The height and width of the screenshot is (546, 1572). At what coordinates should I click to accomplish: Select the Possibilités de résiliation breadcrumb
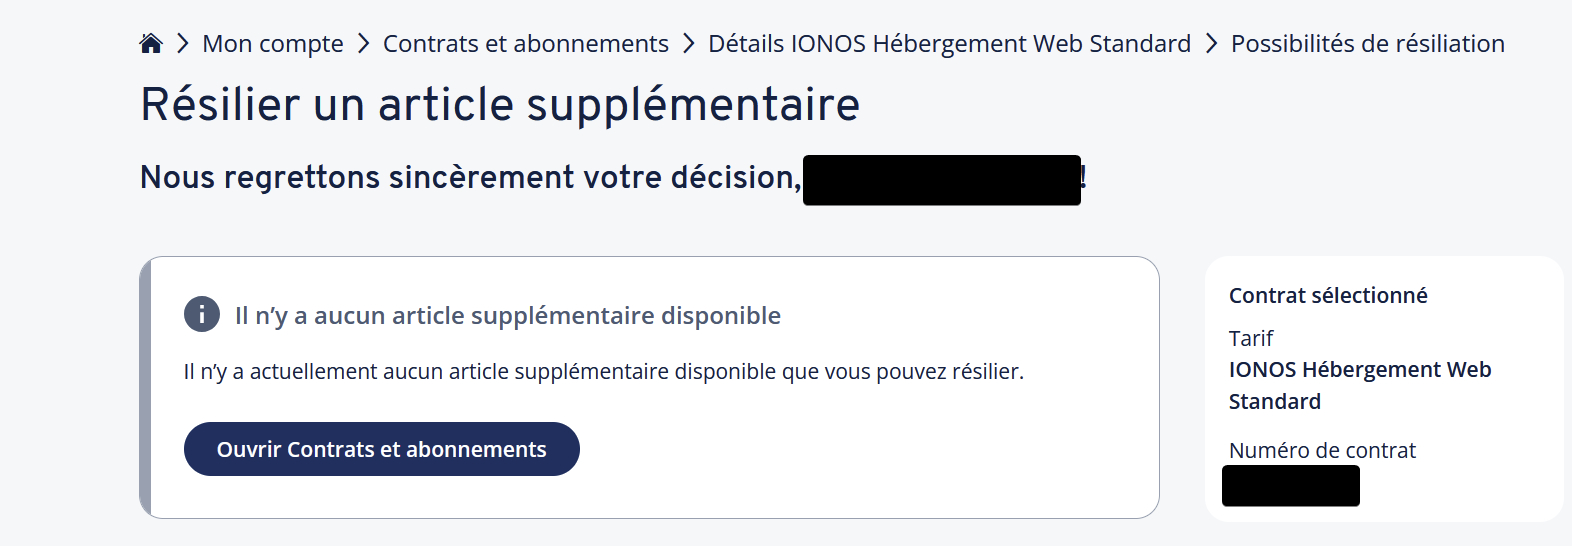pos(1367,43)
